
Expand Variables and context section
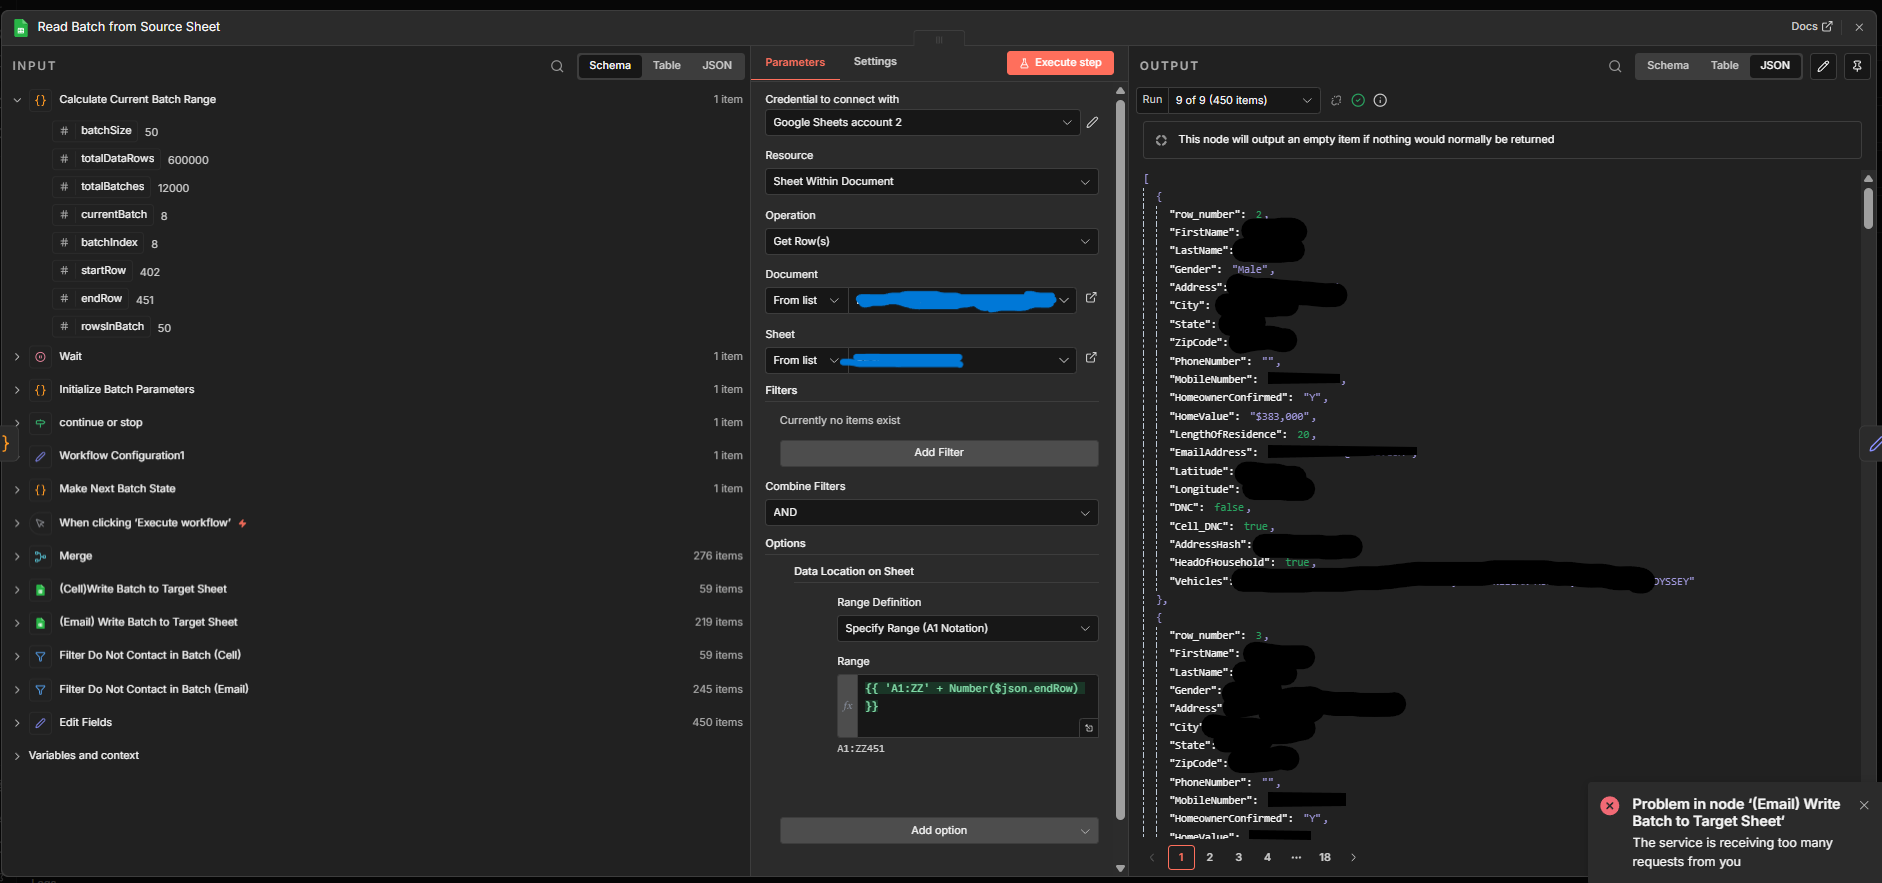tap(17, 756)
